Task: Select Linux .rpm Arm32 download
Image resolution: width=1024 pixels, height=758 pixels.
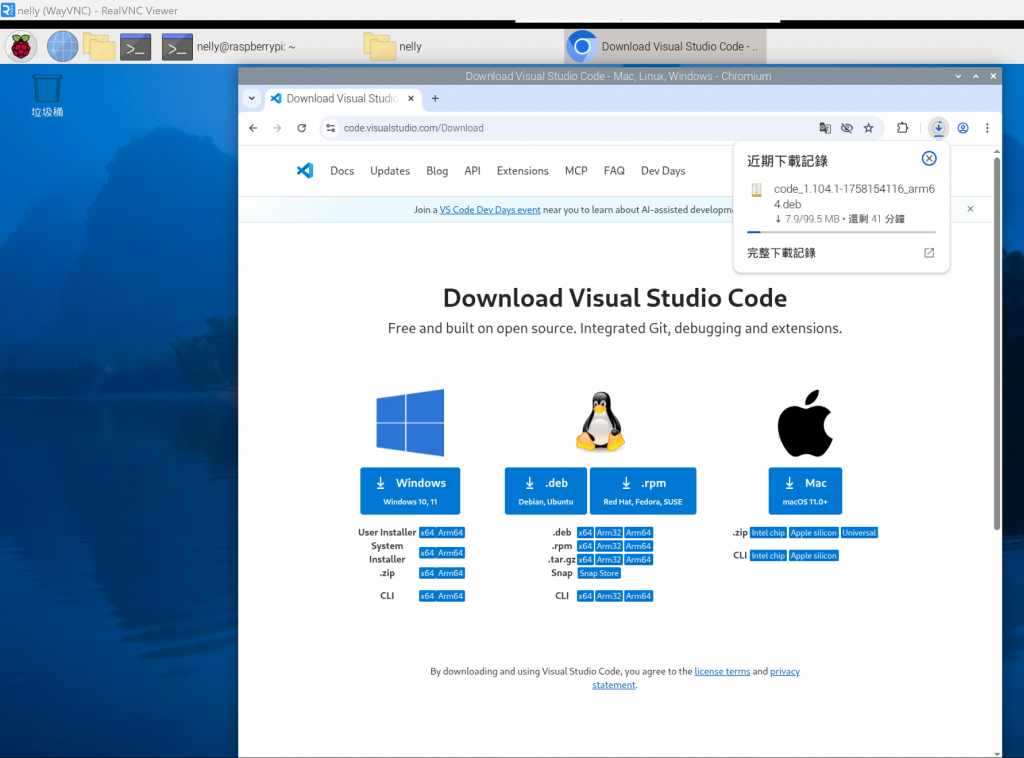Action: click(x=609, y=546)
